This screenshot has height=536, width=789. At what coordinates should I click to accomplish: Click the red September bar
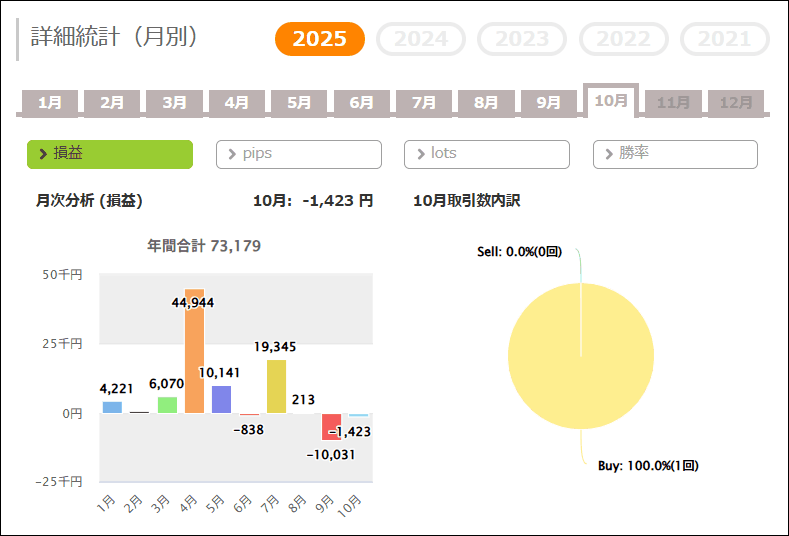click(x=331, y=426)
